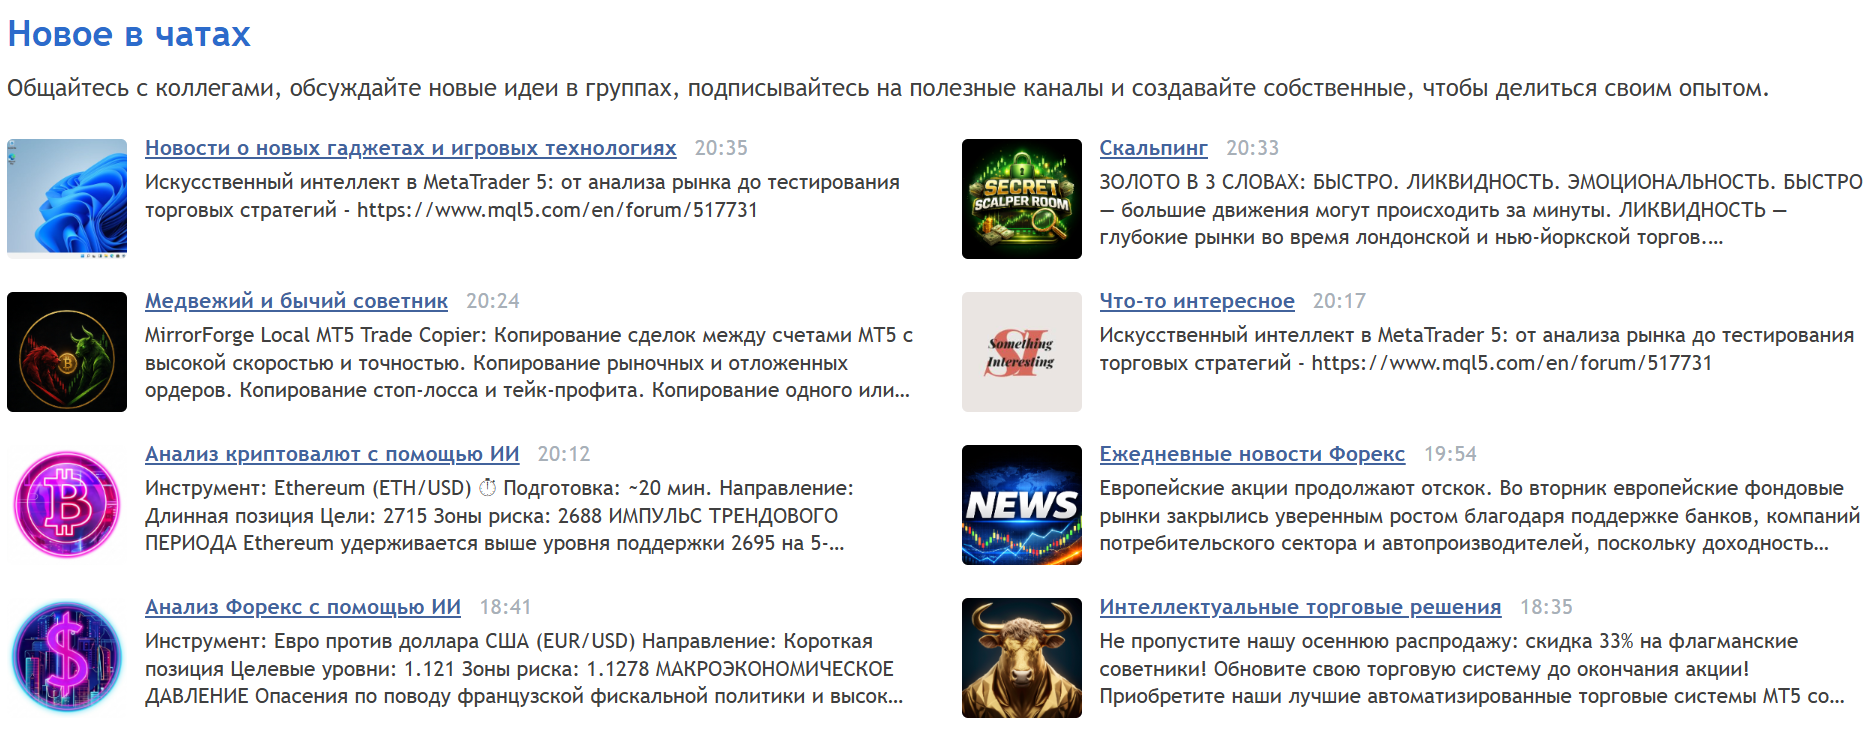Image resolution: width=1876 pixels, height=738 pixels.
Task: Click the 20:12 message timestamp
Action: 564,454
